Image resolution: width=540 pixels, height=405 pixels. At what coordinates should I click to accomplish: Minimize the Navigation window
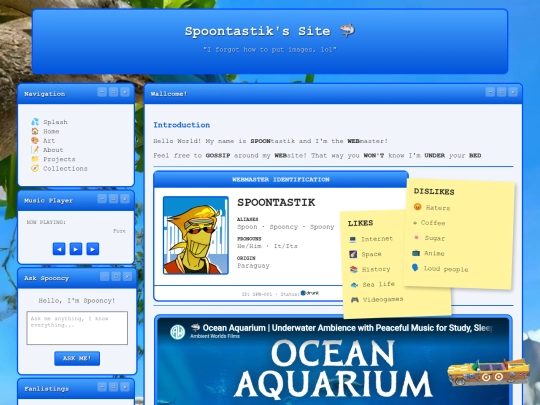click(102, 92)
